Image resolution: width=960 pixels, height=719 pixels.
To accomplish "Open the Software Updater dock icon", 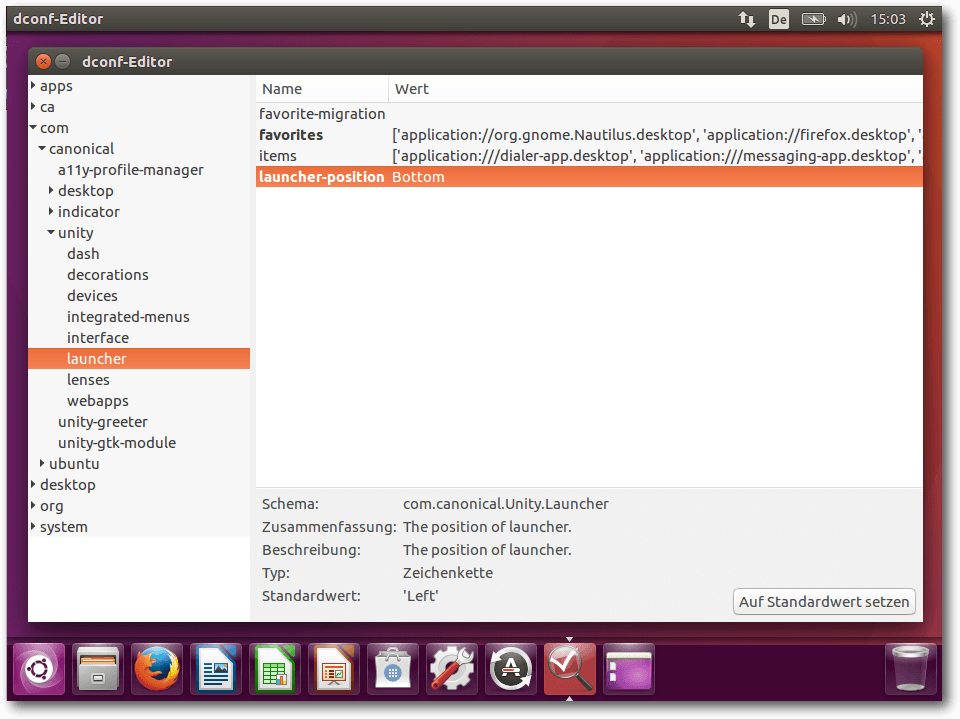I will click(x=511, y=669).
